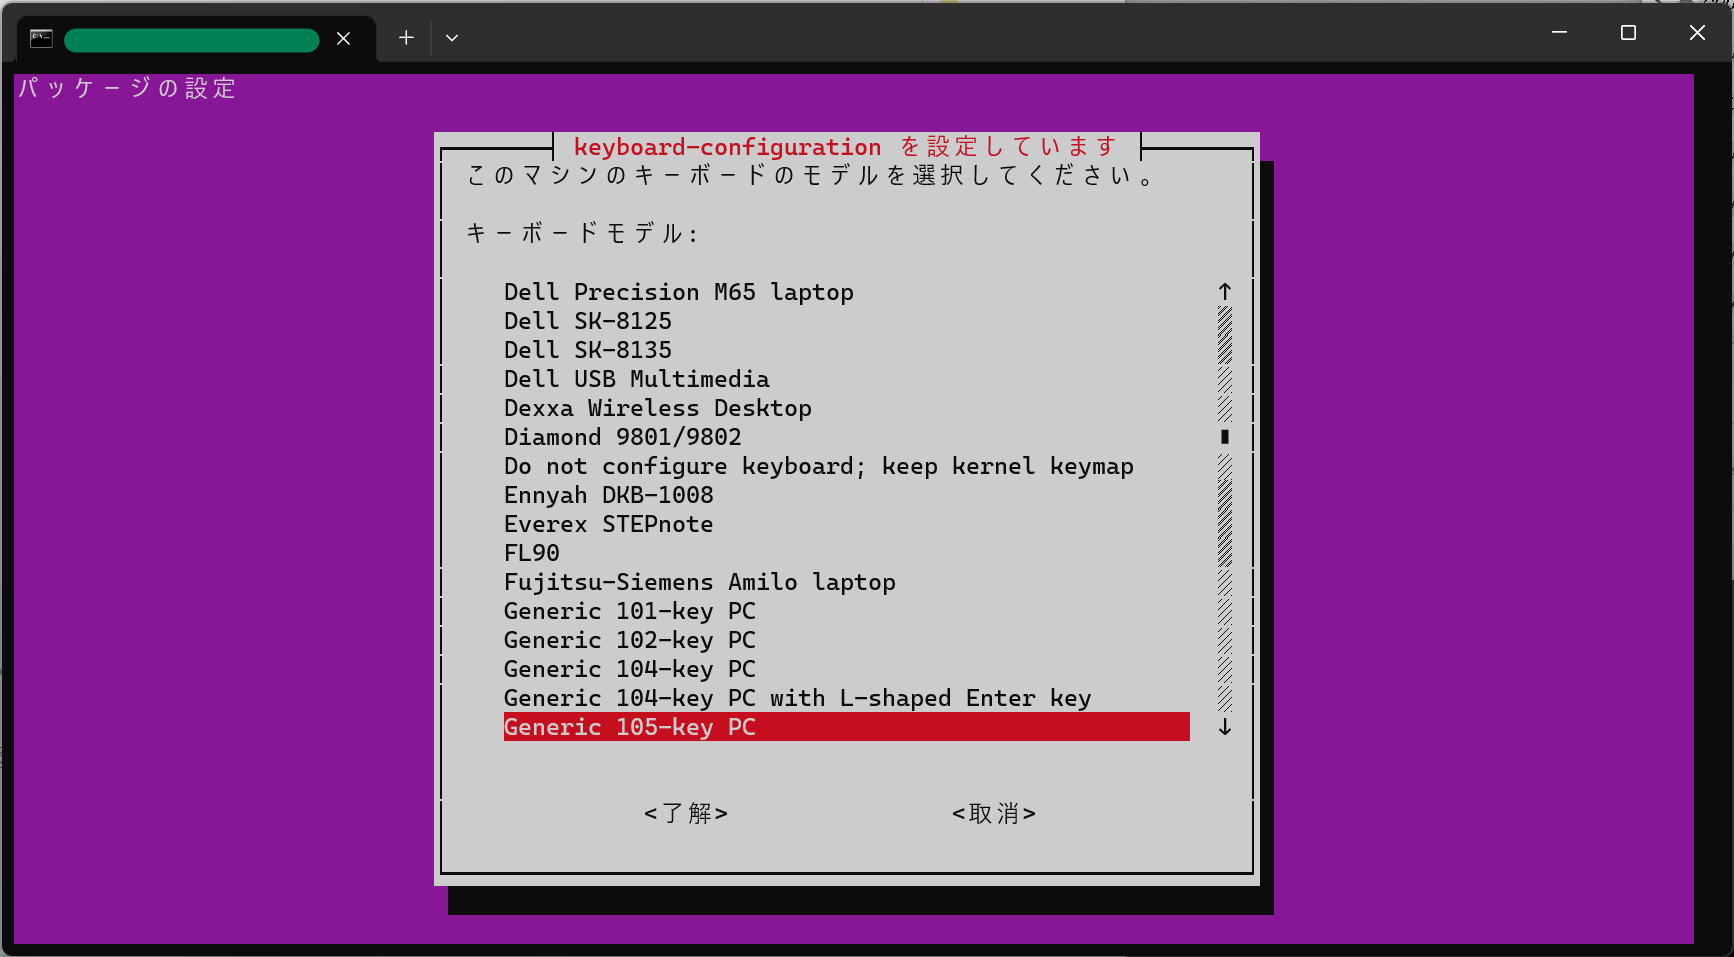Screen dimensions: 1734x957
Task: Expand the new tab profile dropdown
Action: coord(452,38)
